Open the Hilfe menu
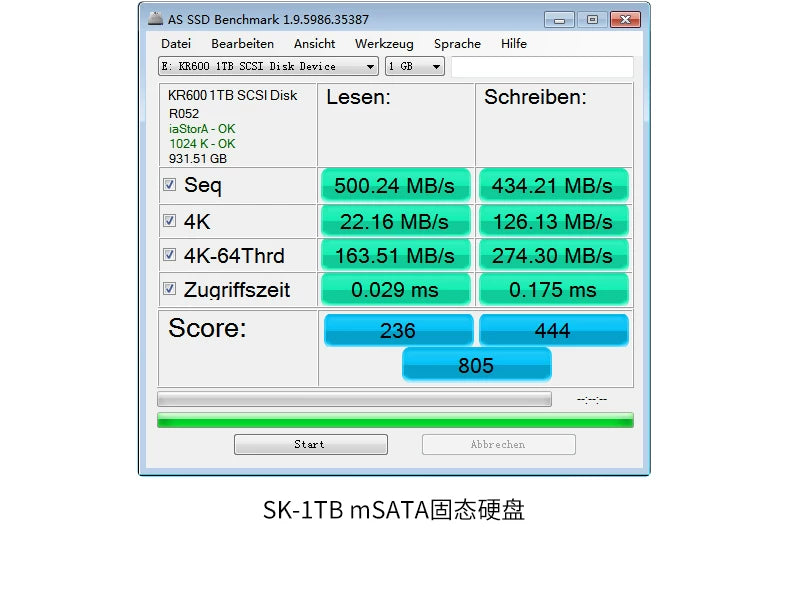 click(x=513, y=44)
